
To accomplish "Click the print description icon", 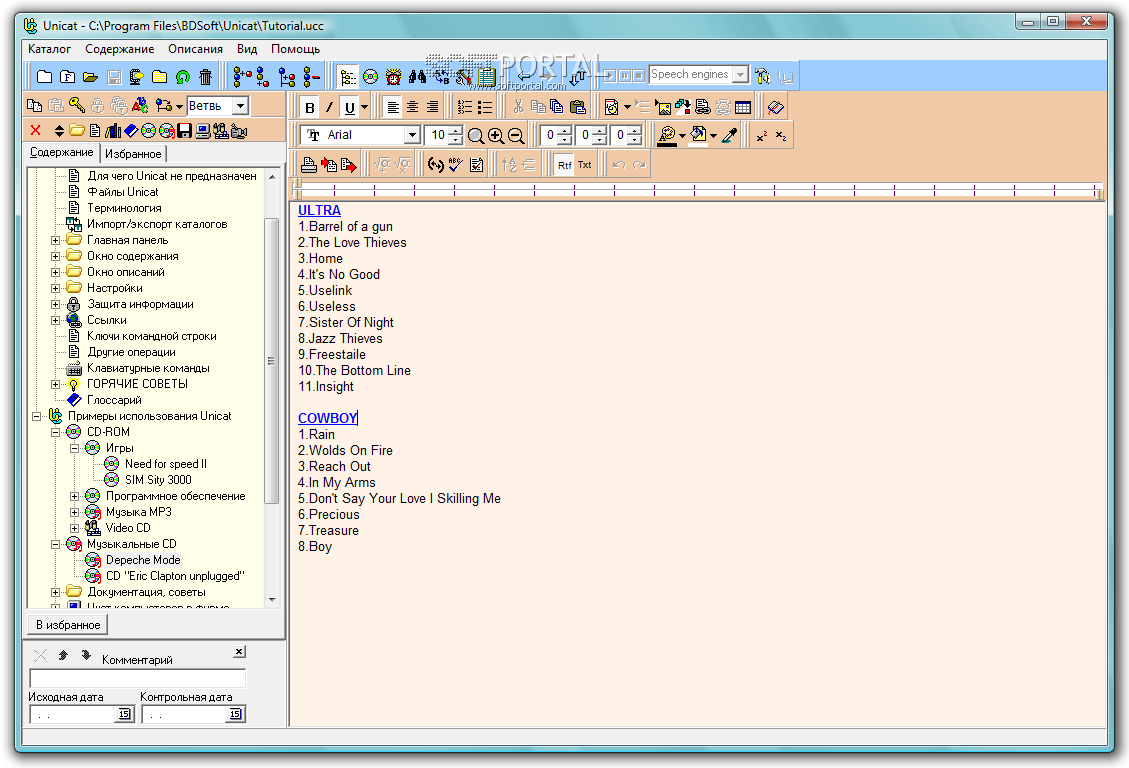I will 309,165.
